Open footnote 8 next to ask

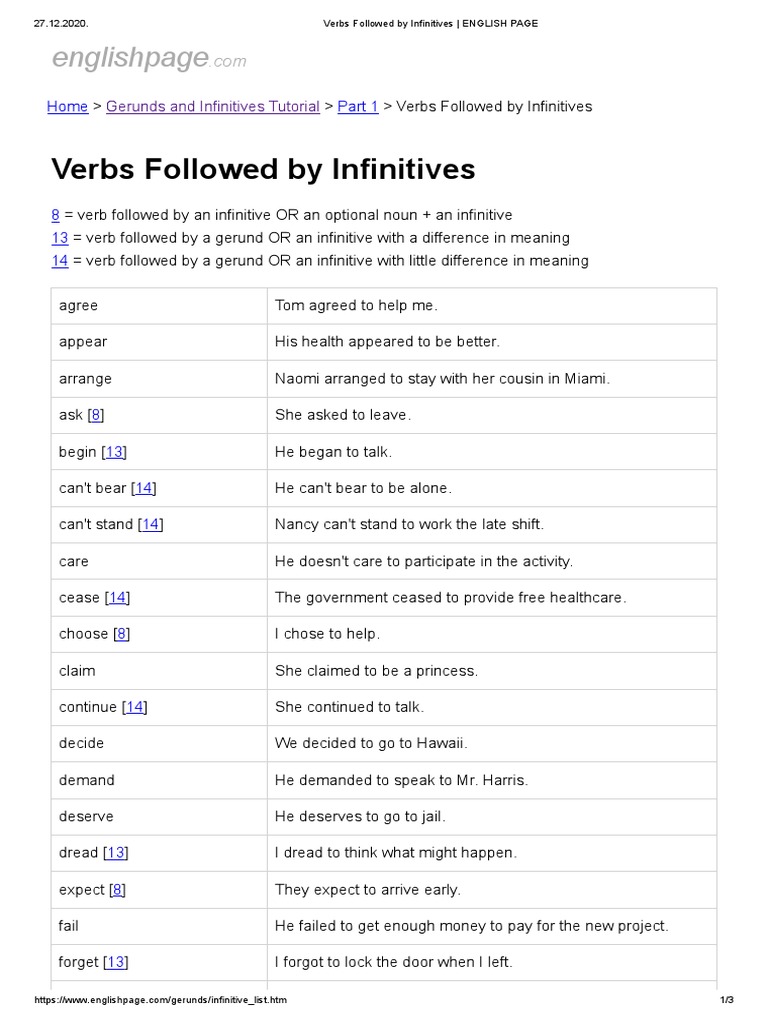click(96, 415)
